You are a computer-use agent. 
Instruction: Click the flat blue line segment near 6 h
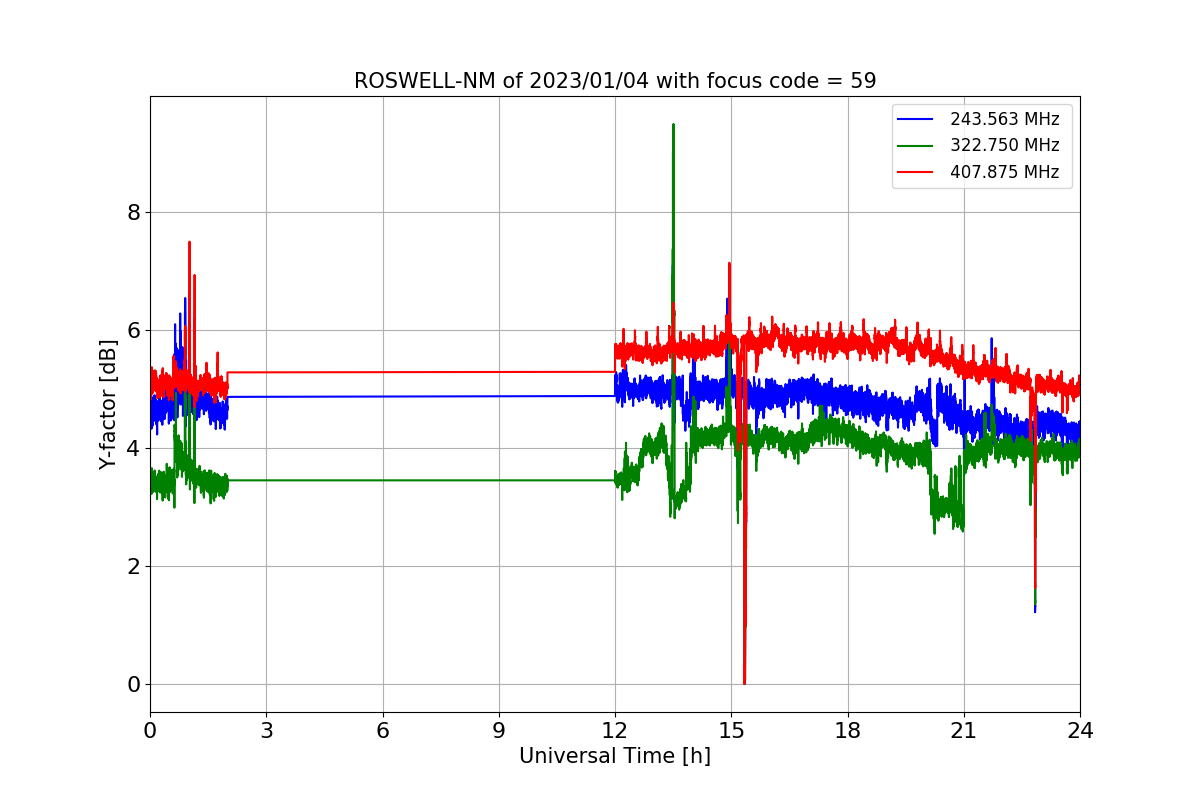point(383,396)
